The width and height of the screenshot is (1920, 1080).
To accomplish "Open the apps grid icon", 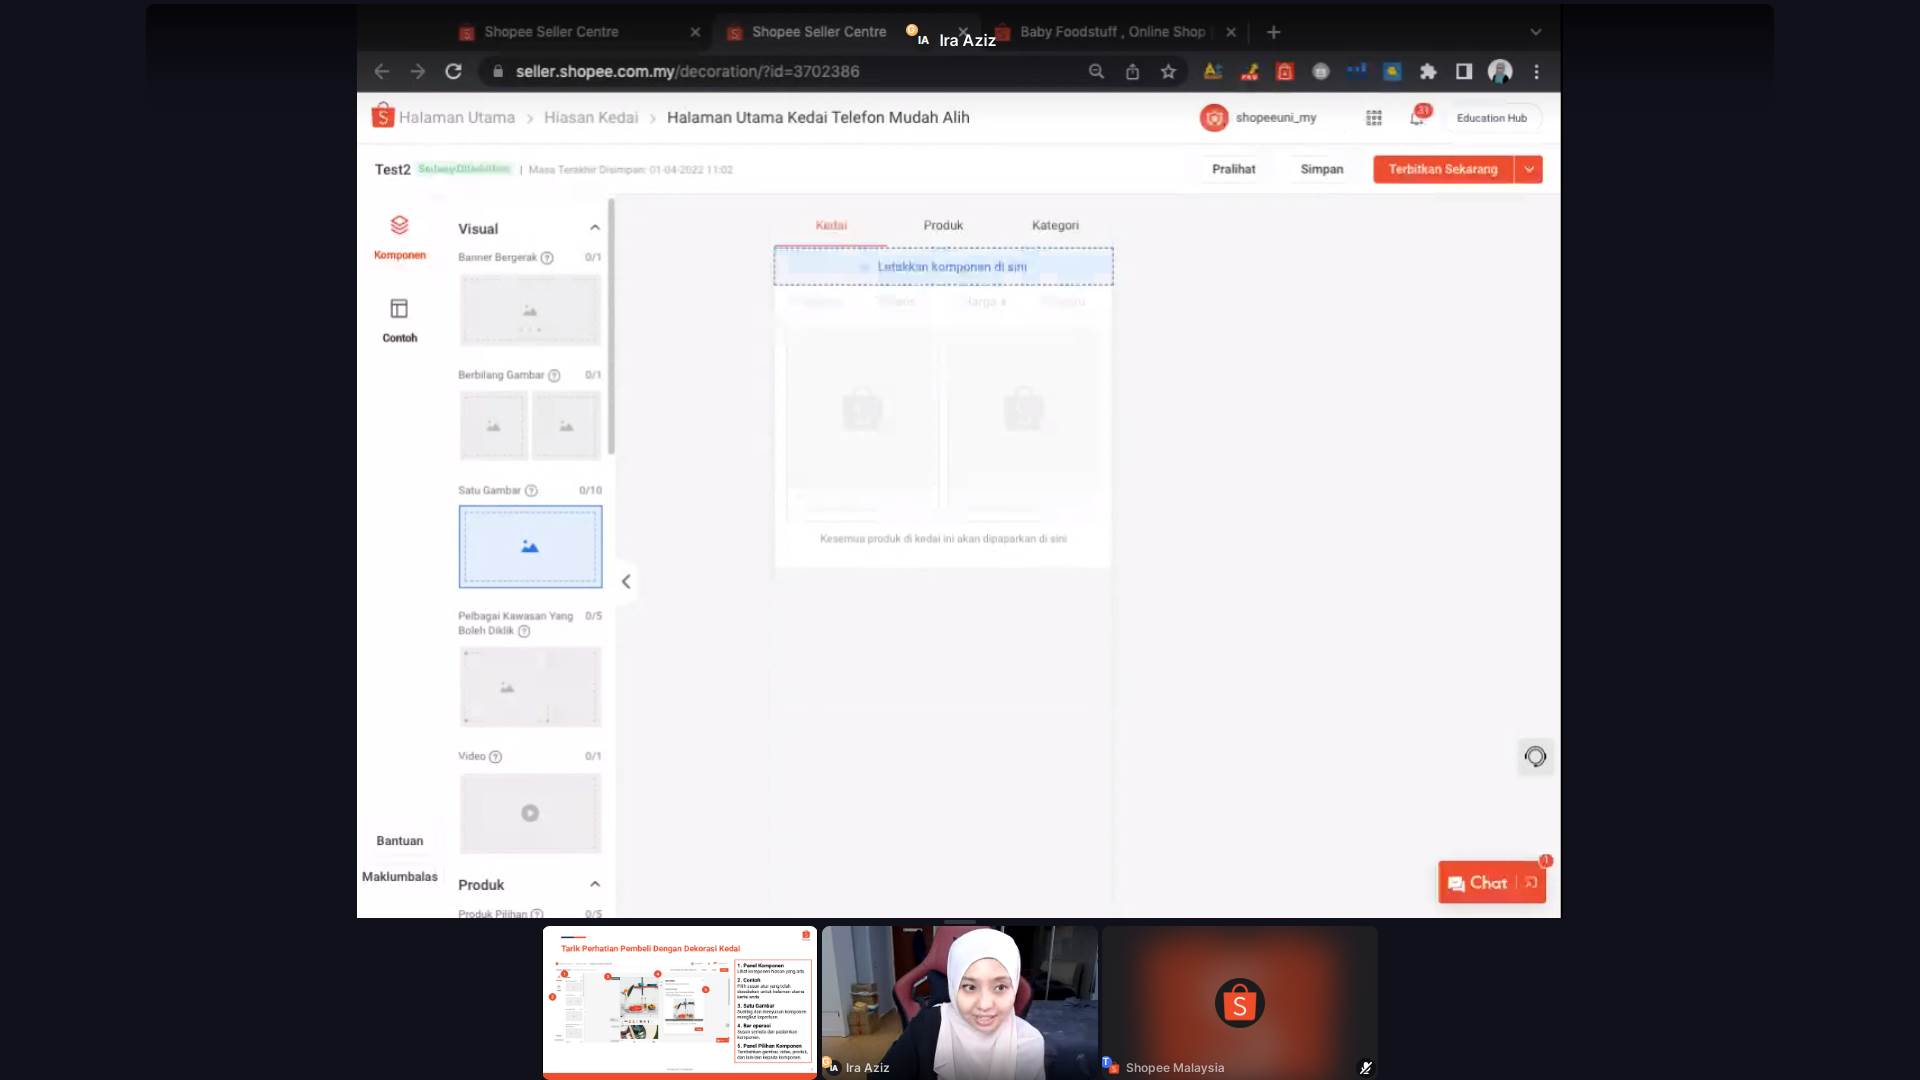I will pos(1374,118).
